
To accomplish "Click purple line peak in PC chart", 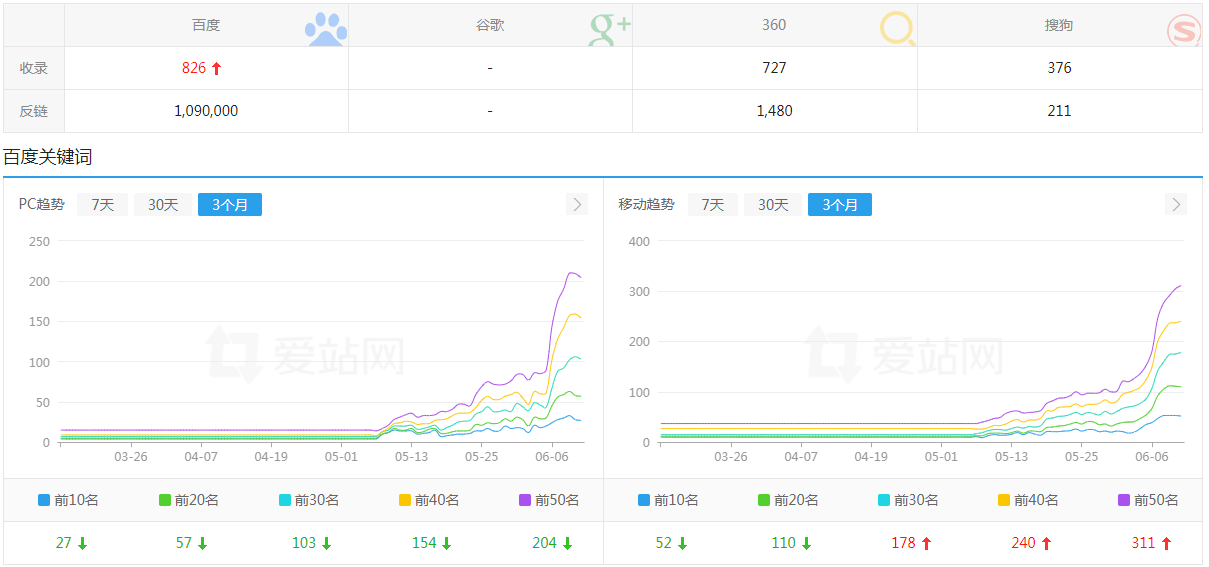I will tap(571, 273).
